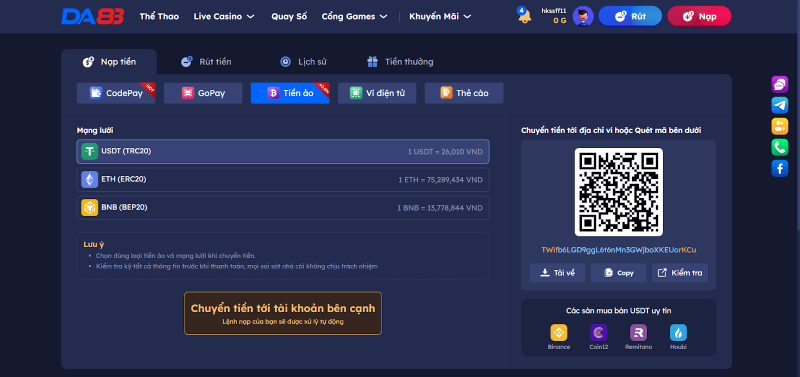Click the BNB coin icon
Image resolution: width=800 pixels, height=377 pixels.
[89, 208]
